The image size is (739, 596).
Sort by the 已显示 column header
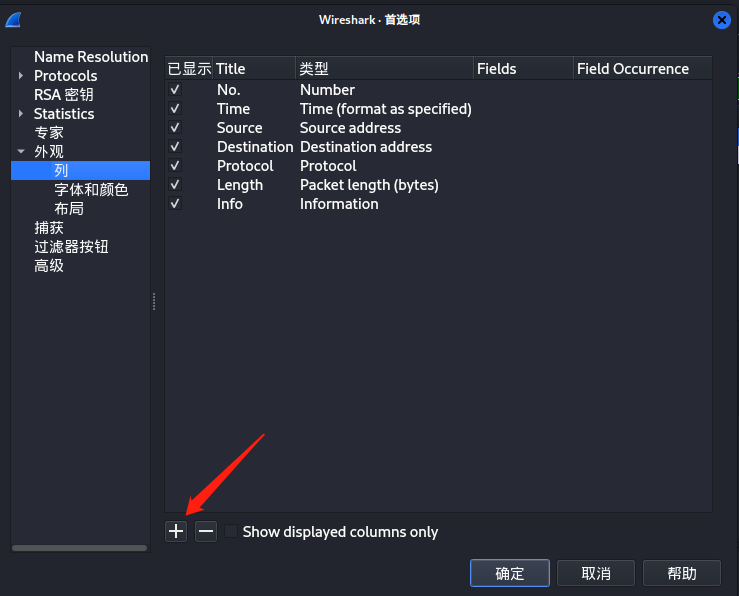189,69
